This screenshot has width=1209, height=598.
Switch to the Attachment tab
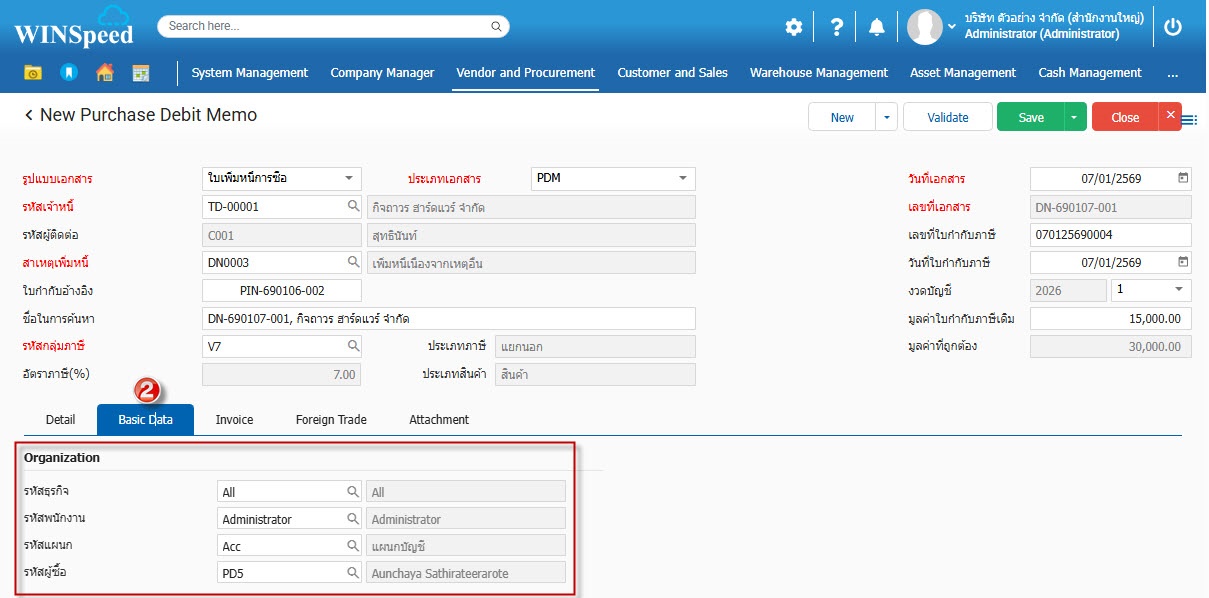coord(438,420)
